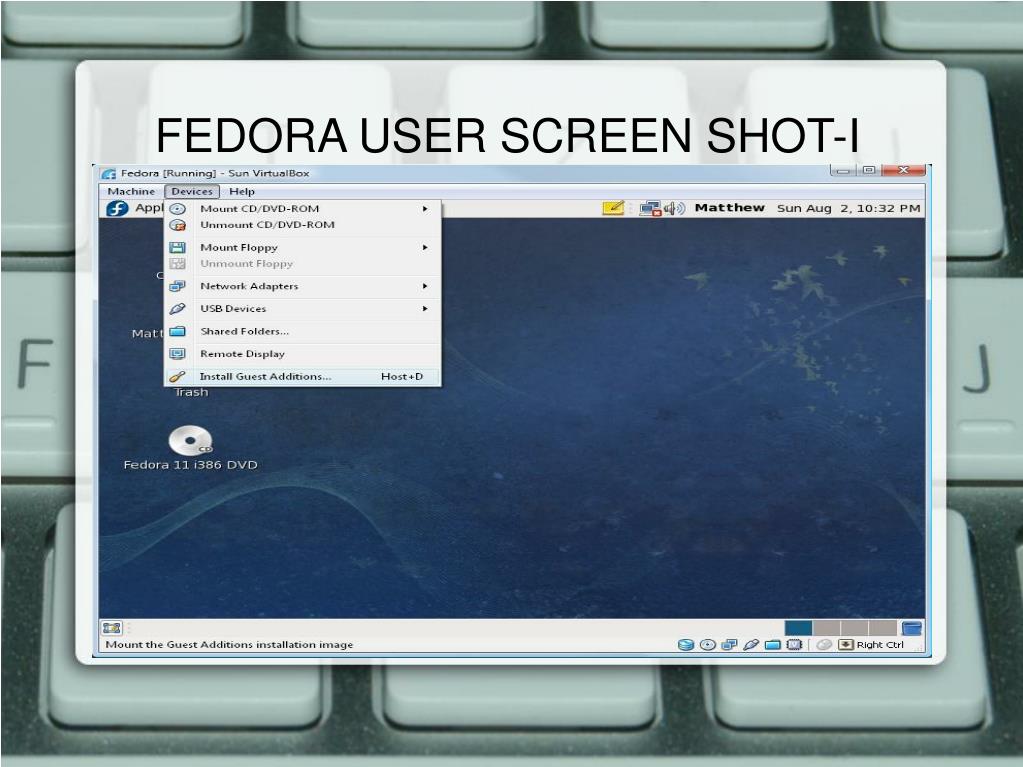Click the virtualization chip status indicator
The image size is (1023, 767).
(x=794, y=644)
